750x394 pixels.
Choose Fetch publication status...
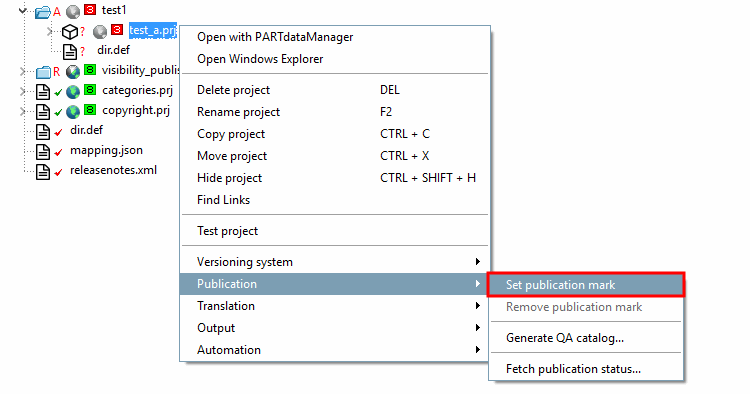coord(586,369)
